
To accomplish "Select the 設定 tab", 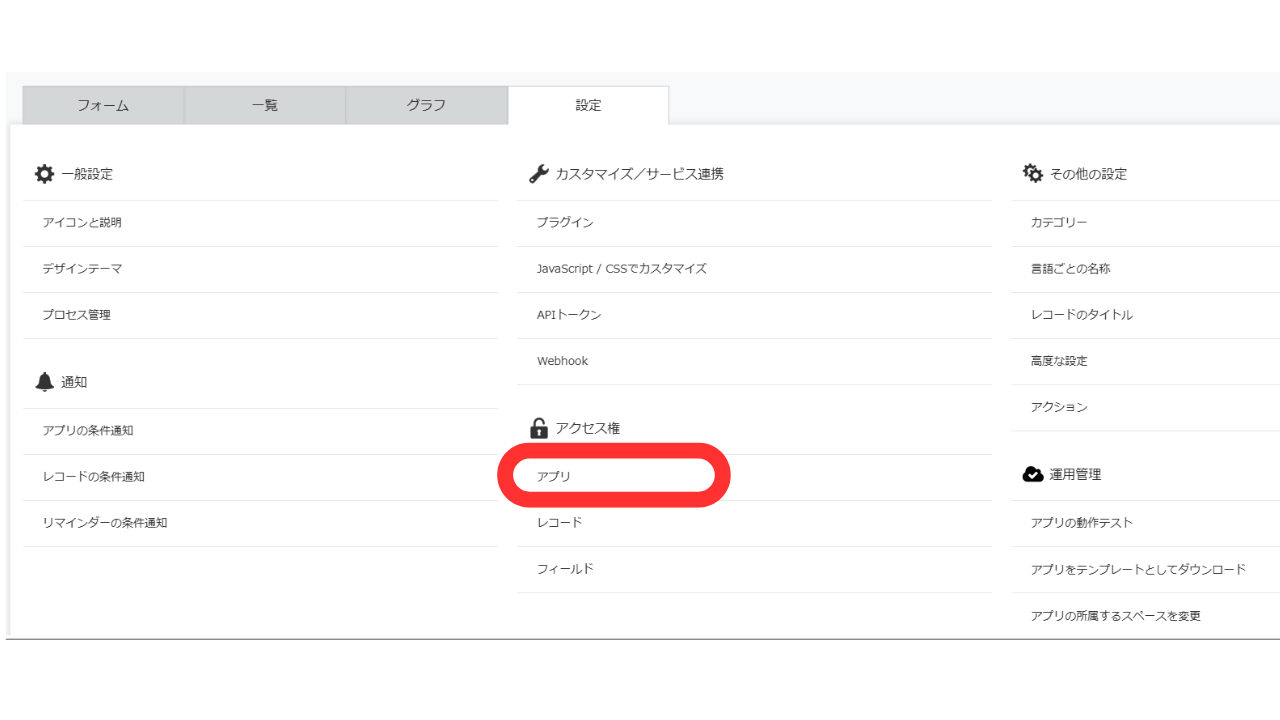I will point(588,104).
